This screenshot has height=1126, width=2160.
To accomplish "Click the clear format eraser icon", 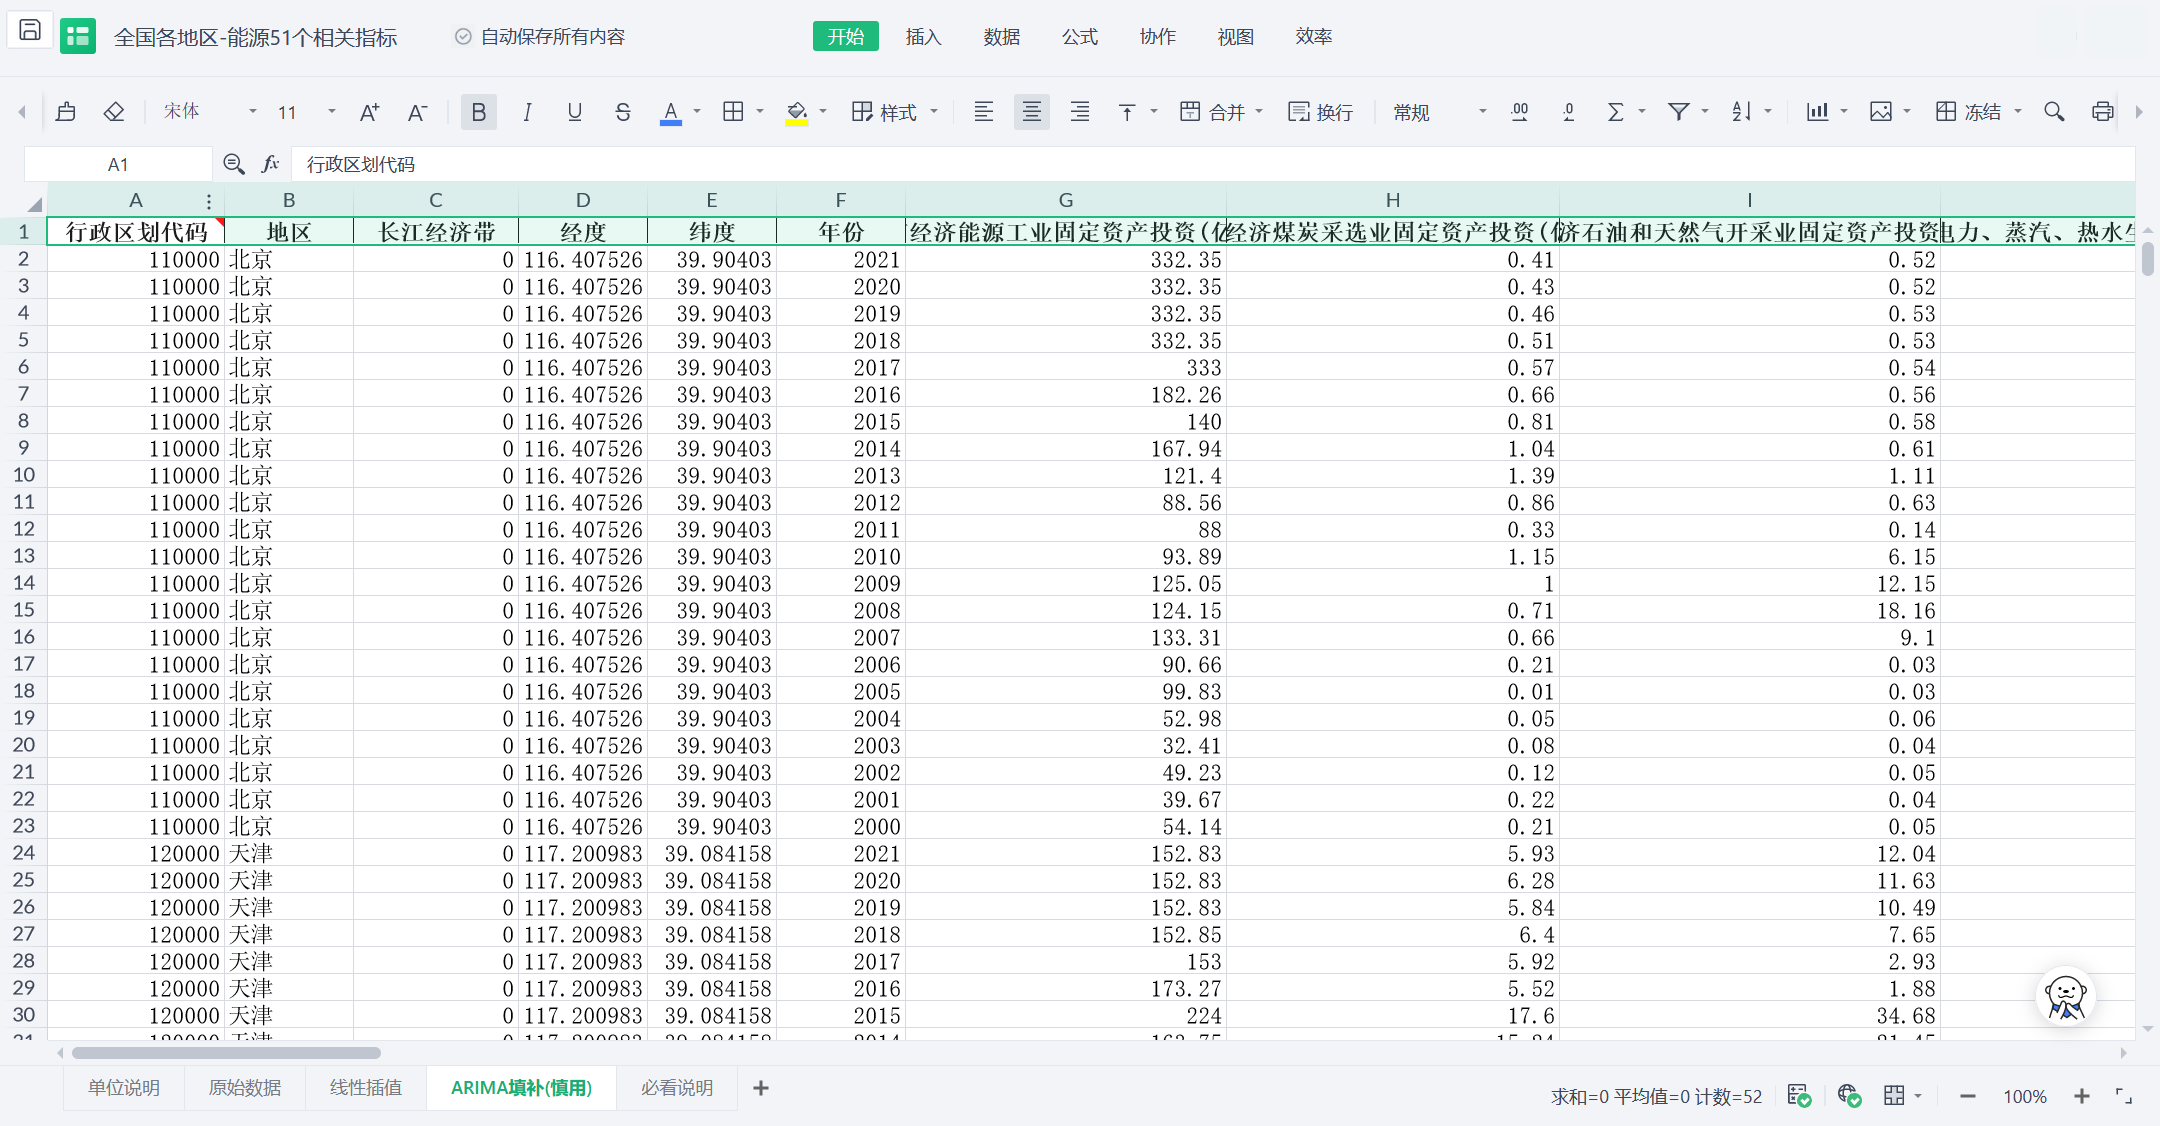I will [x=114, y=112].
